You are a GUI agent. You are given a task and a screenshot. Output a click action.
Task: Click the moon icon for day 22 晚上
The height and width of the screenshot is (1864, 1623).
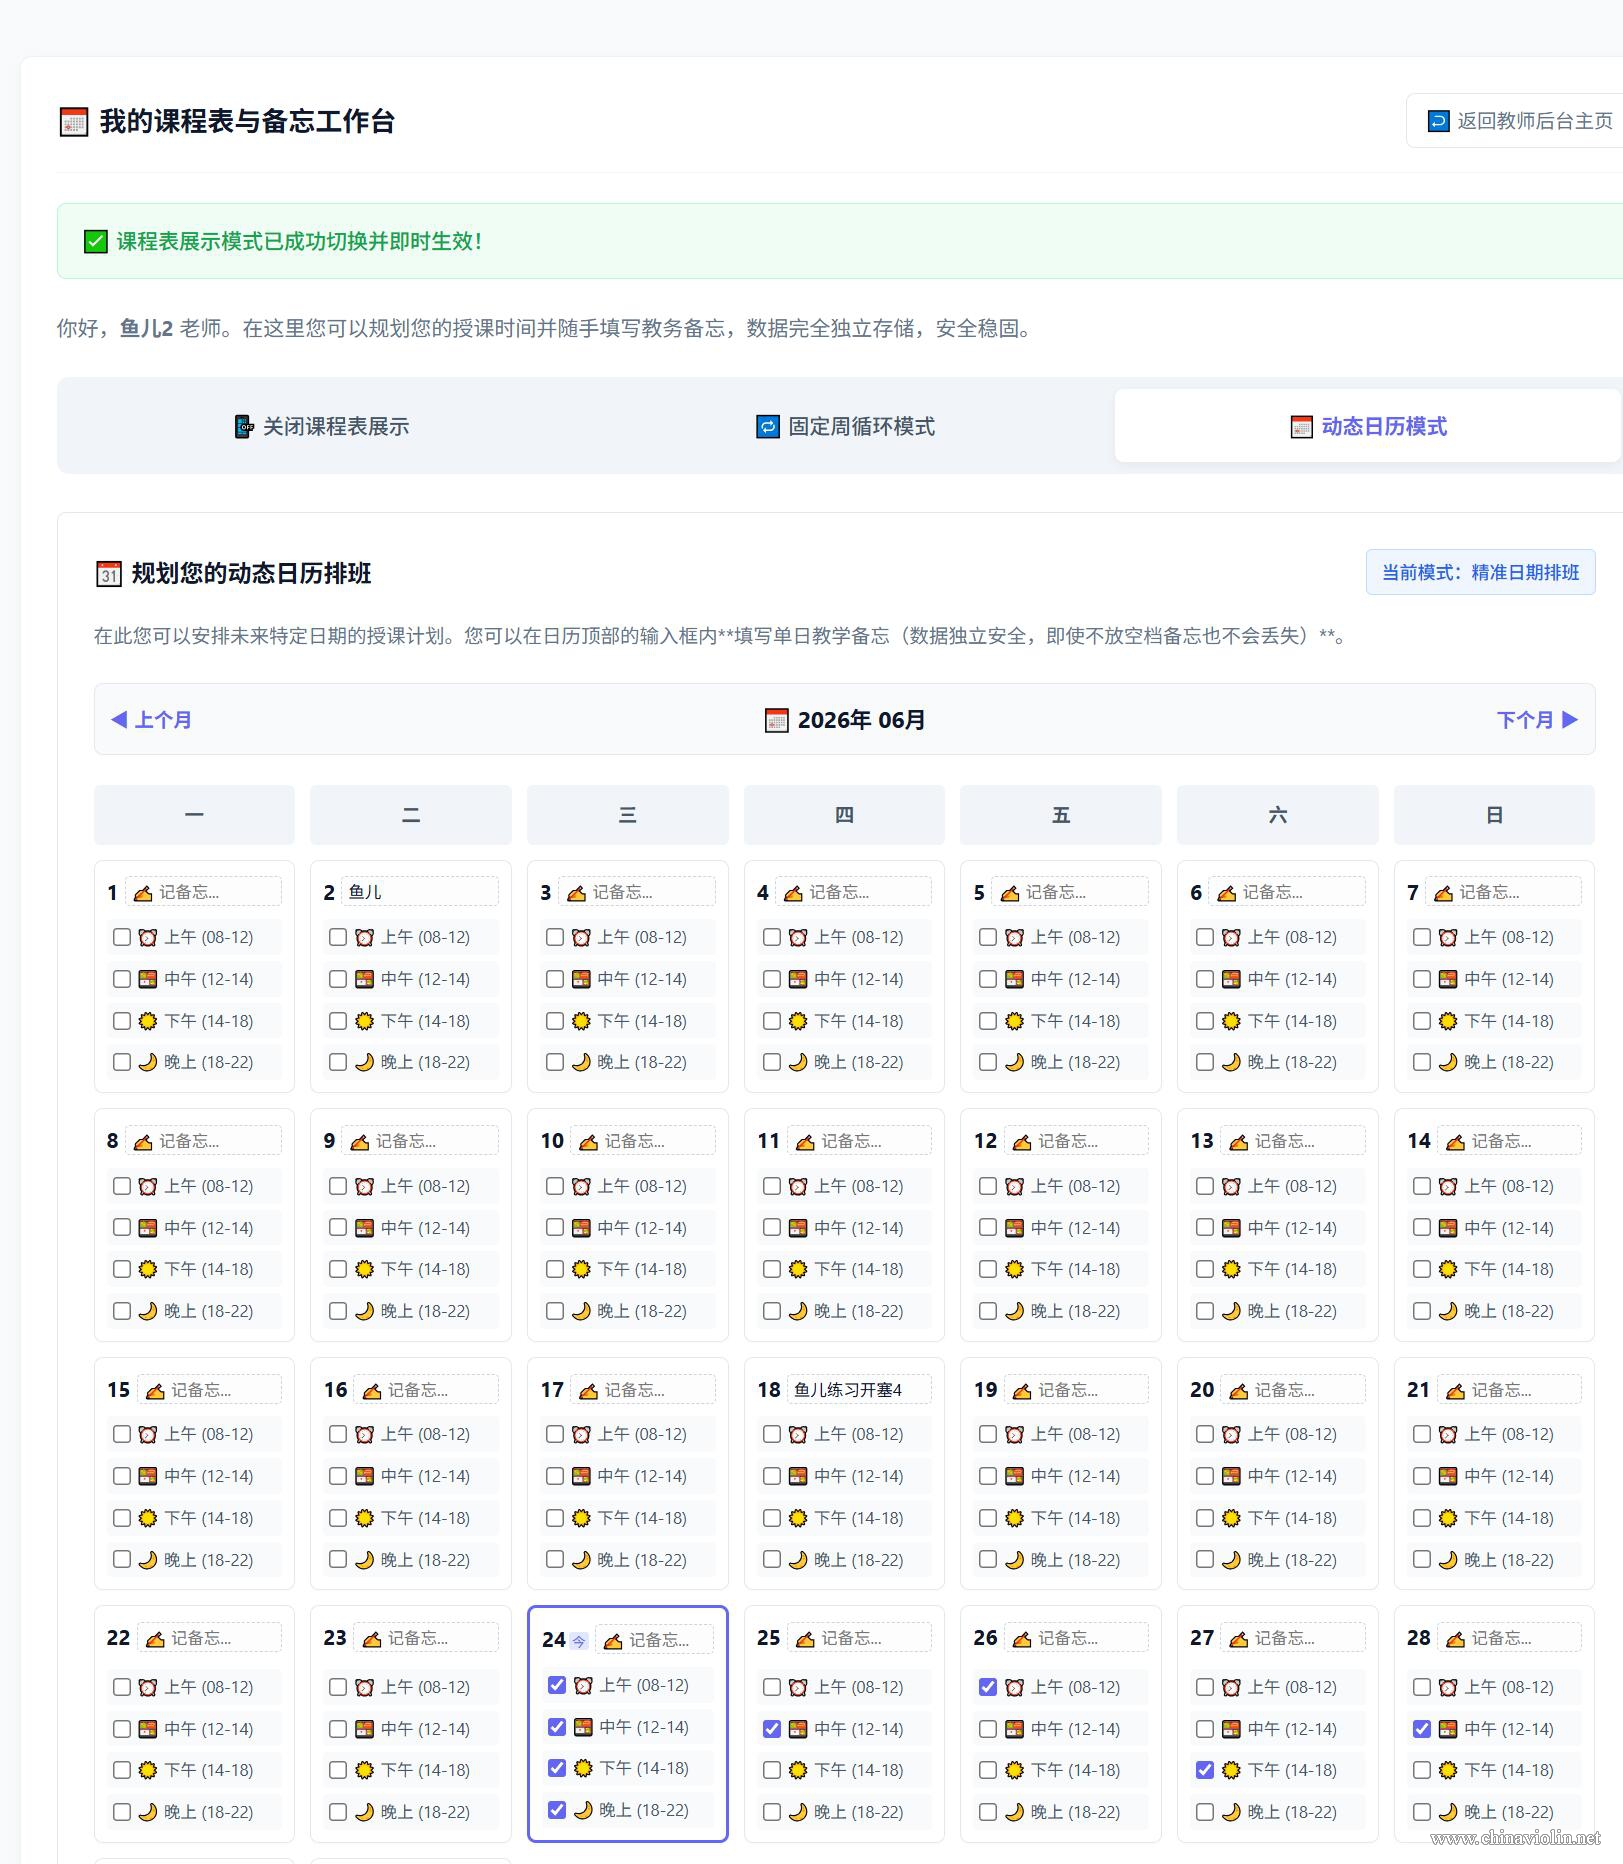[x=148, y=1812]
